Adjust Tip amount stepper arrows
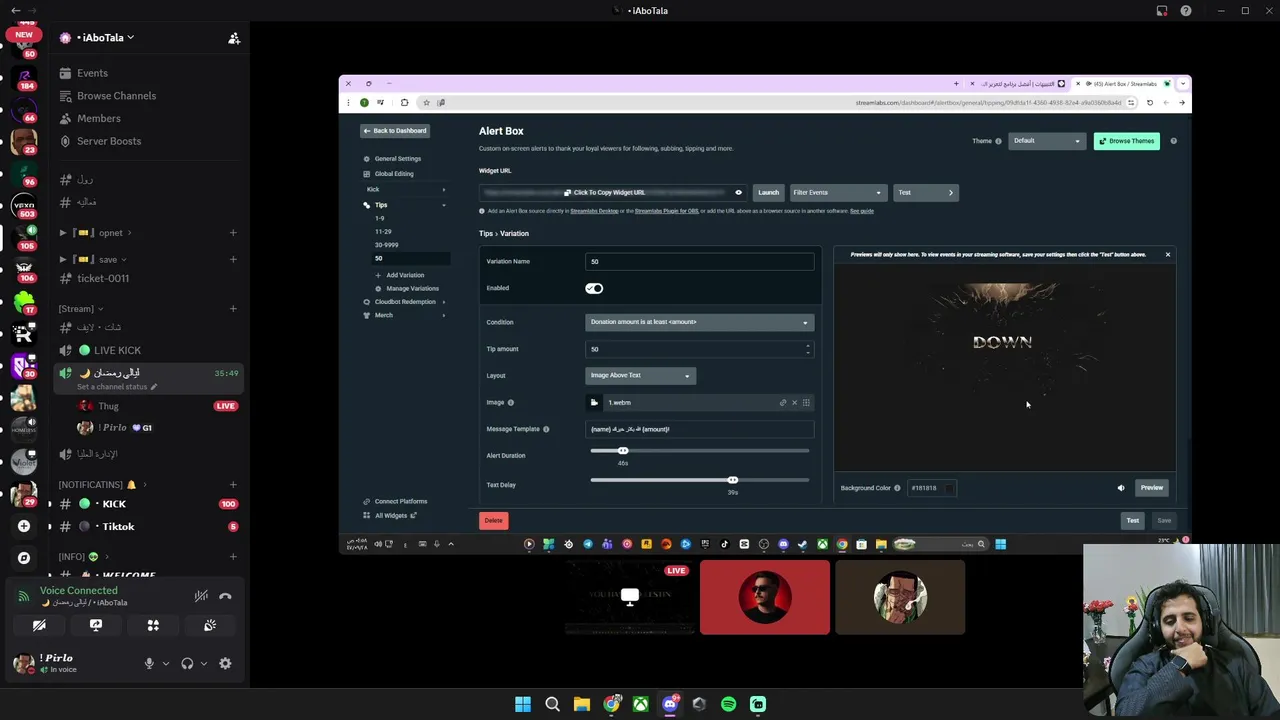Screen dimensions: 1280x720 click(x=807, y=349)
